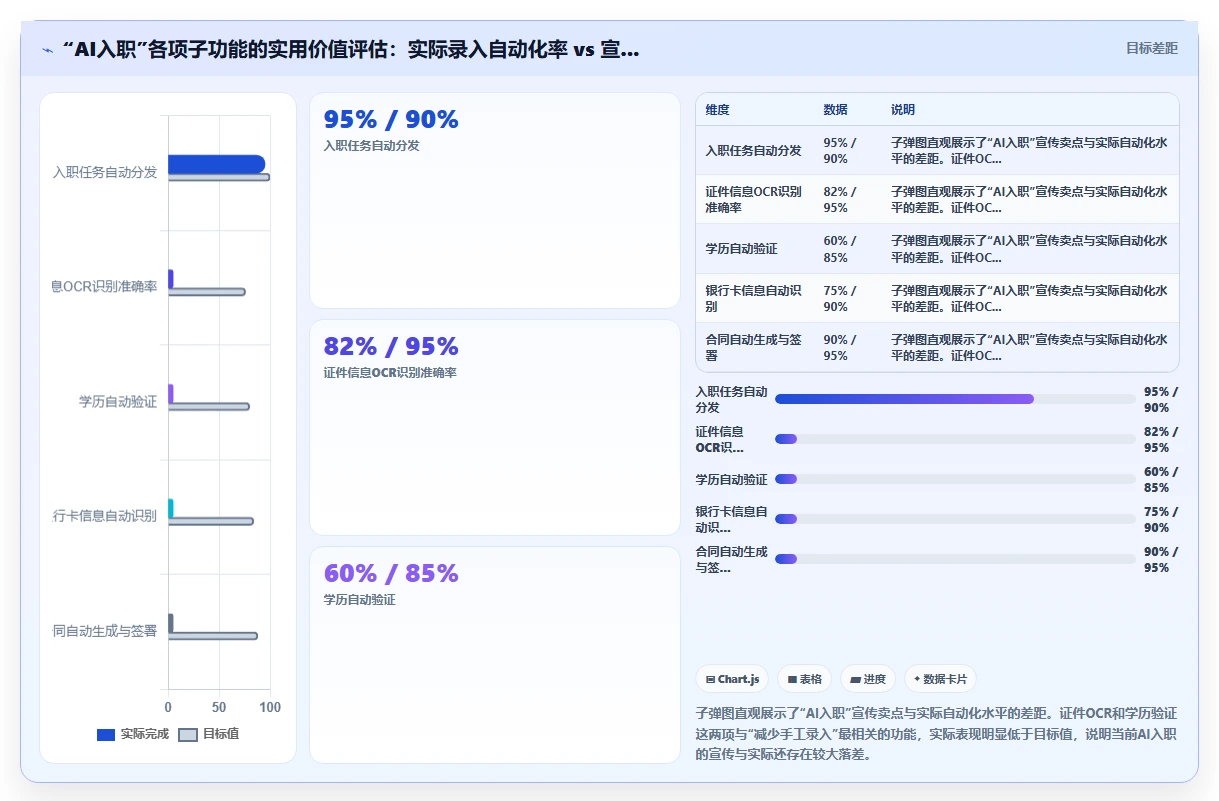Click the card caption 学历自动验证 under 60% / 85%
Screen dimensions: 1219x801
tap(359, 600)
